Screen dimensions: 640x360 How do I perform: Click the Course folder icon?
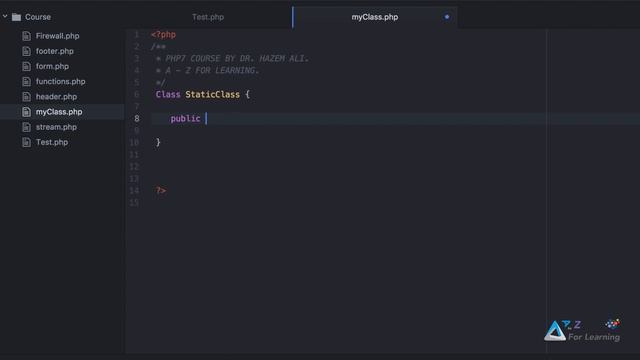pos(16,17)
